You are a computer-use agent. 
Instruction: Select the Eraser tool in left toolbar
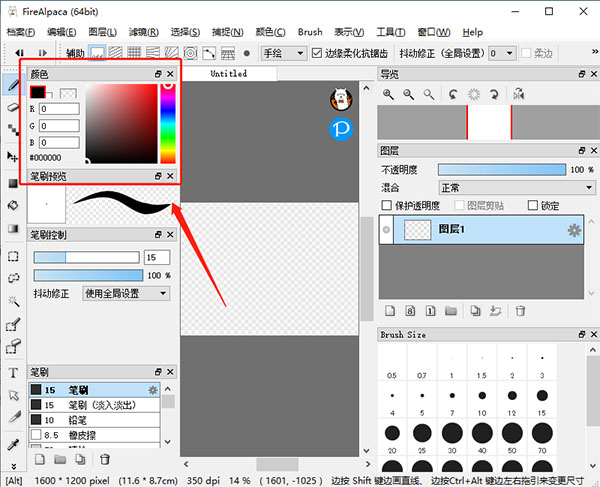(12, 105)
